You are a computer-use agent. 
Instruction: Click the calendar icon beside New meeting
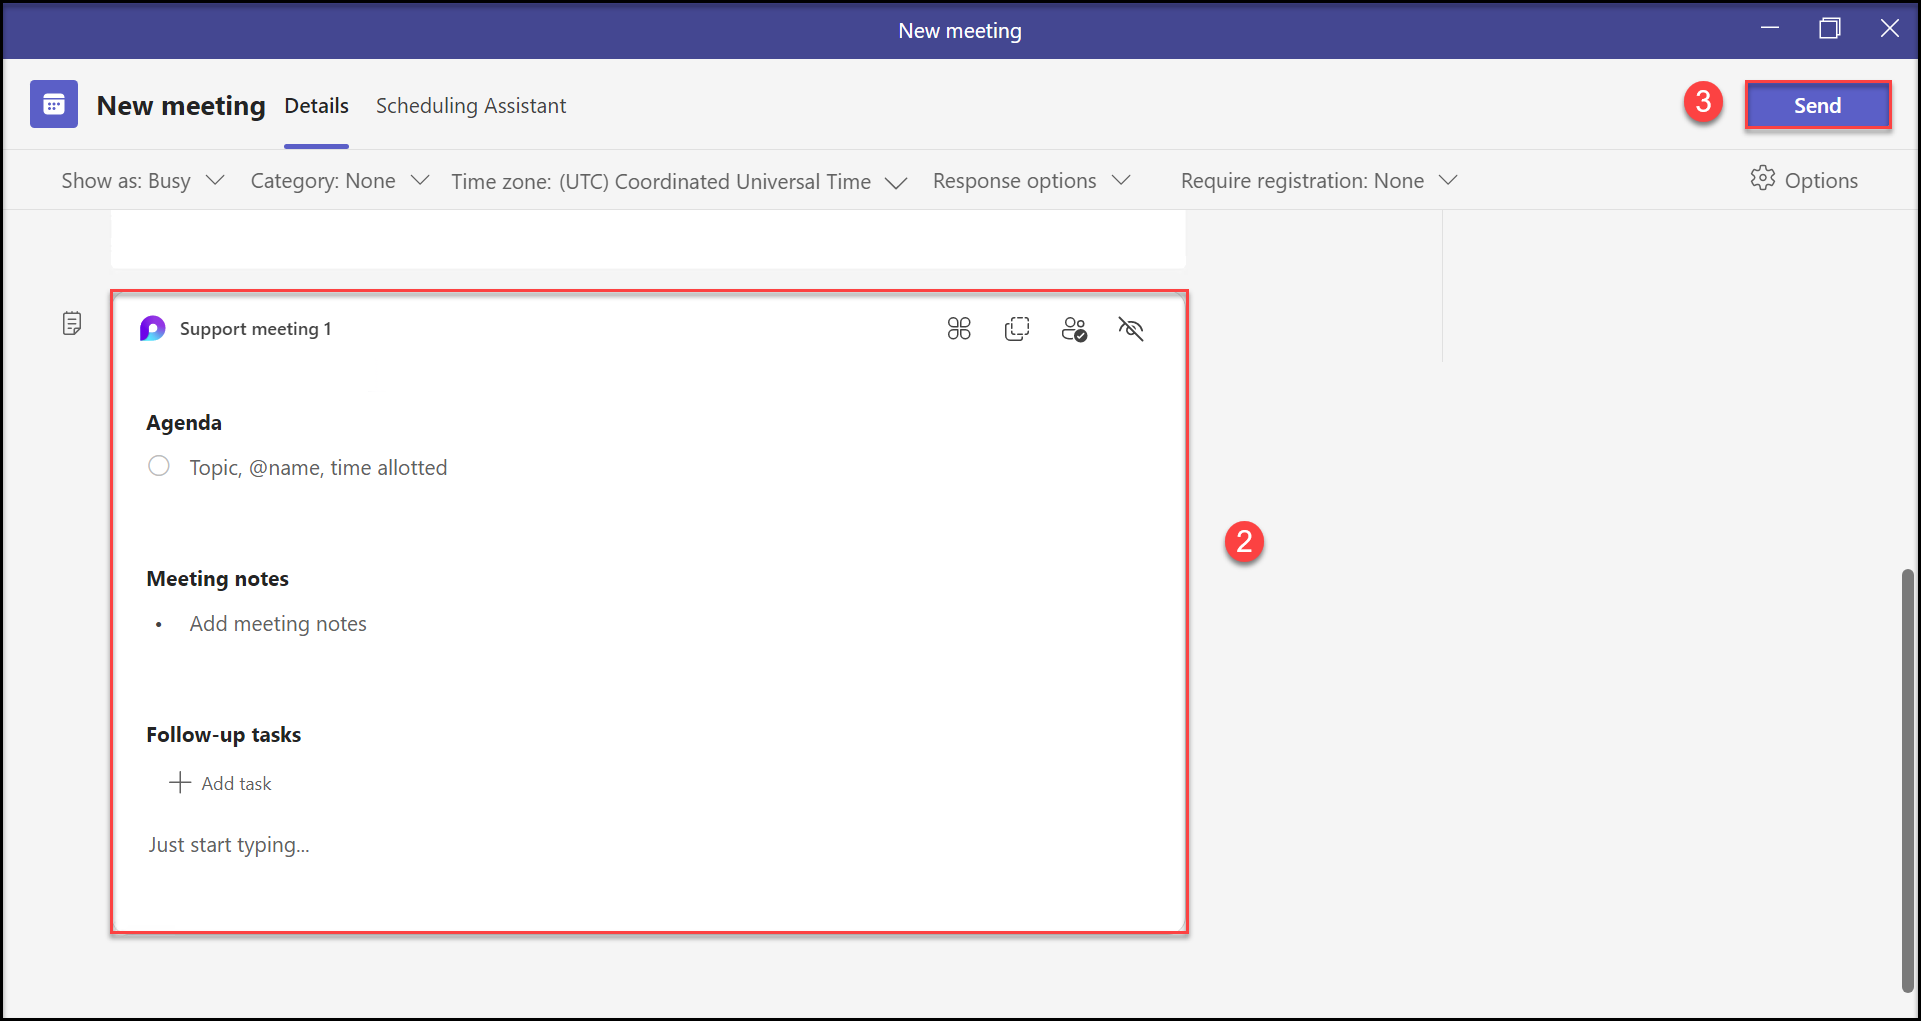click(x=54, y=105)
